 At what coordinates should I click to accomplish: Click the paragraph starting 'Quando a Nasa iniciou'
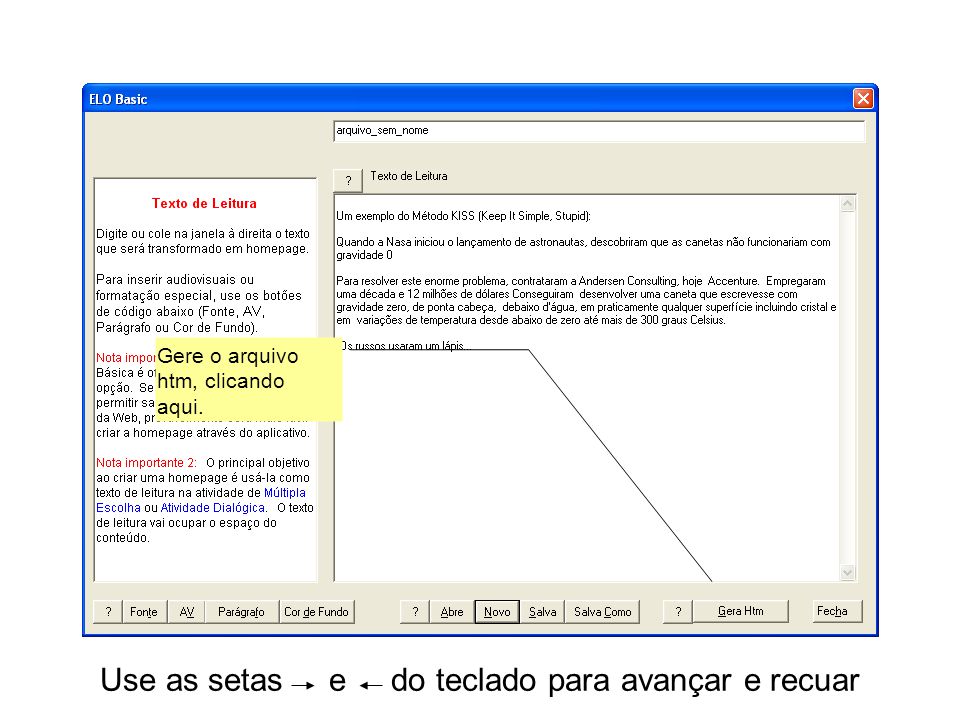click(583, 249)
